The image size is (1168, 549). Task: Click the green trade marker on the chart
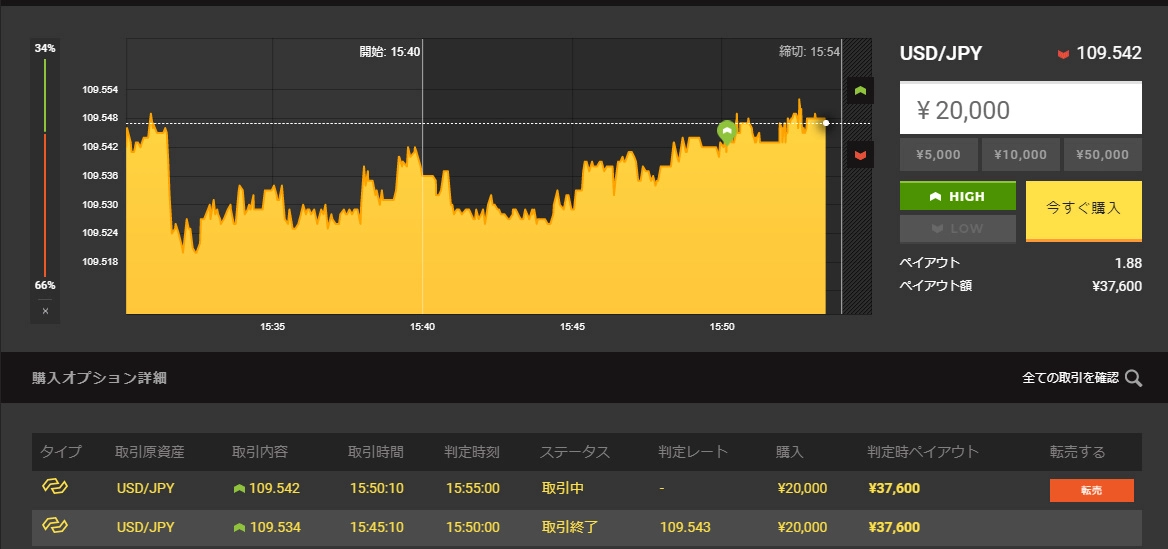pyautogui.click(x=727, y=130)
